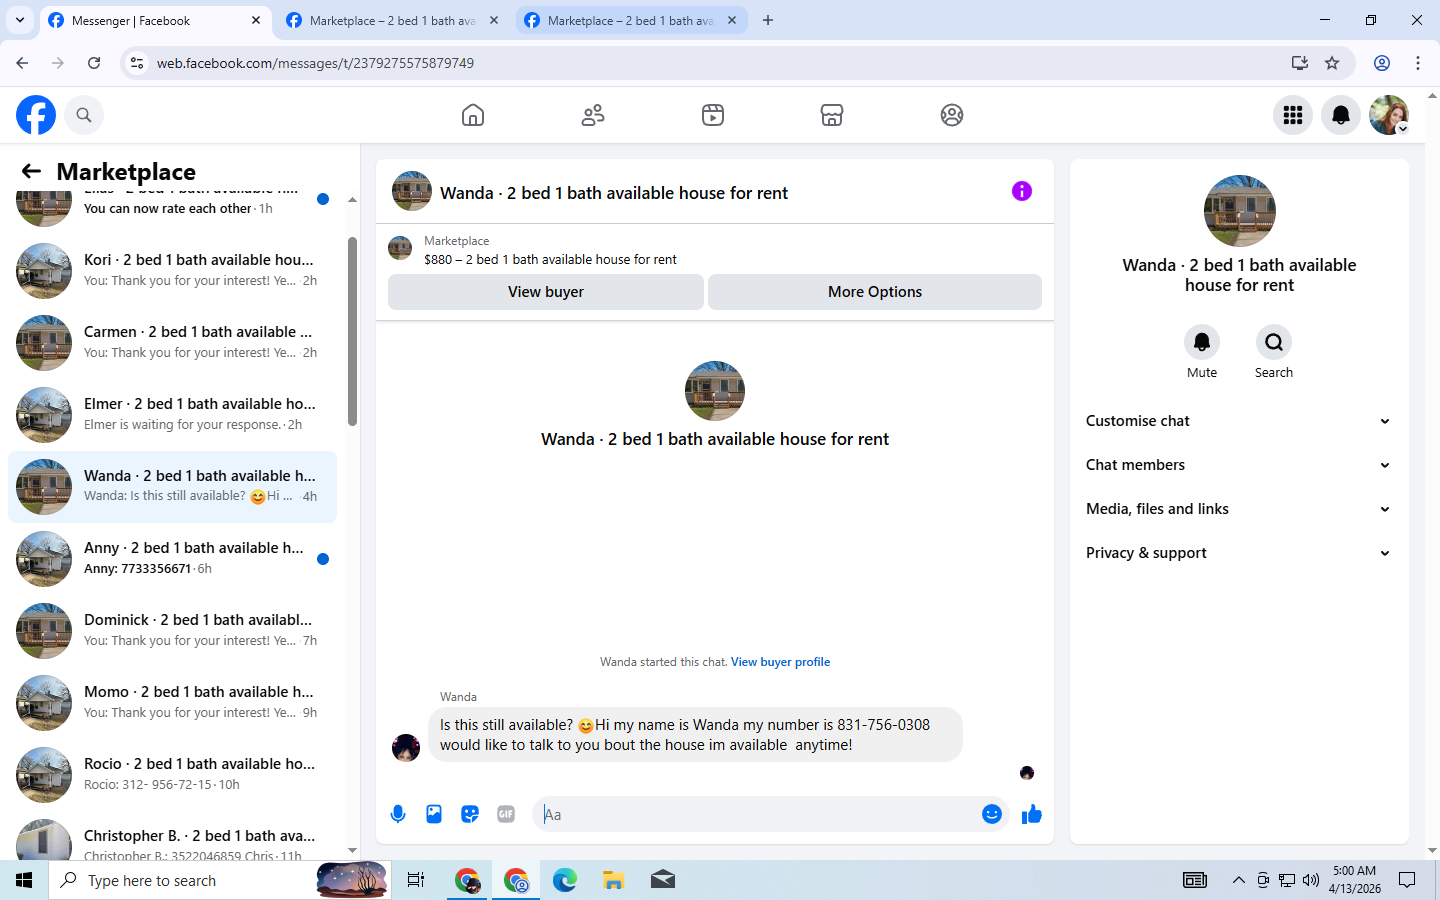The height and width of the screenshot is (900, 1440).
Task: Switch to the third Marketplace browser tab
Action: point(631,21)
